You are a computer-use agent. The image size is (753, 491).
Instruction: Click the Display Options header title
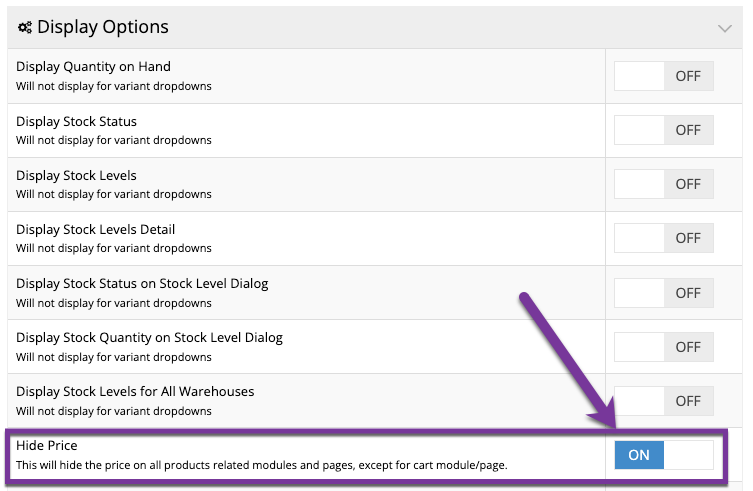tap(103, 27)
